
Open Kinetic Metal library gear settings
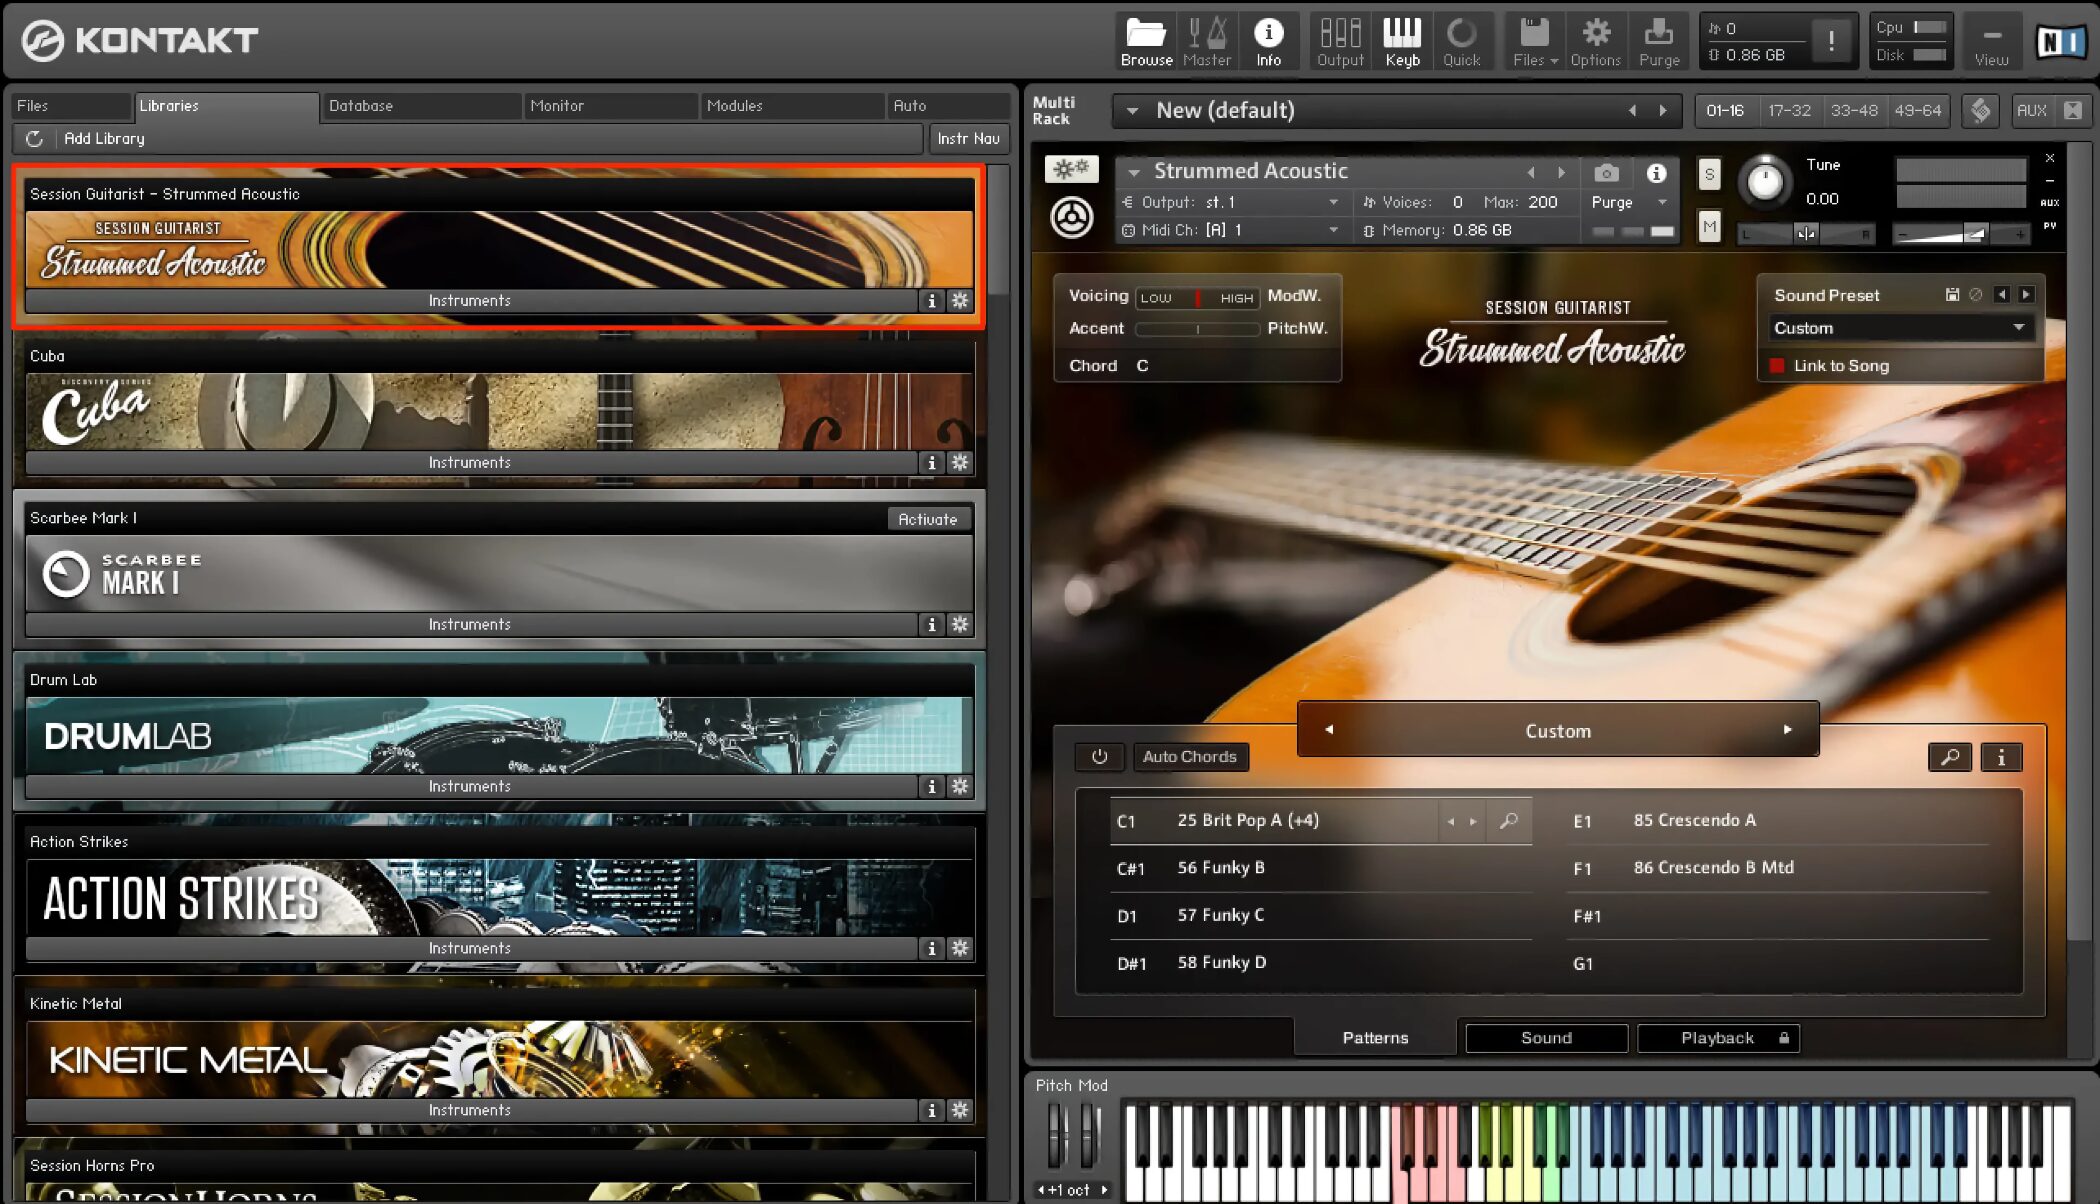pos(960,1110)
